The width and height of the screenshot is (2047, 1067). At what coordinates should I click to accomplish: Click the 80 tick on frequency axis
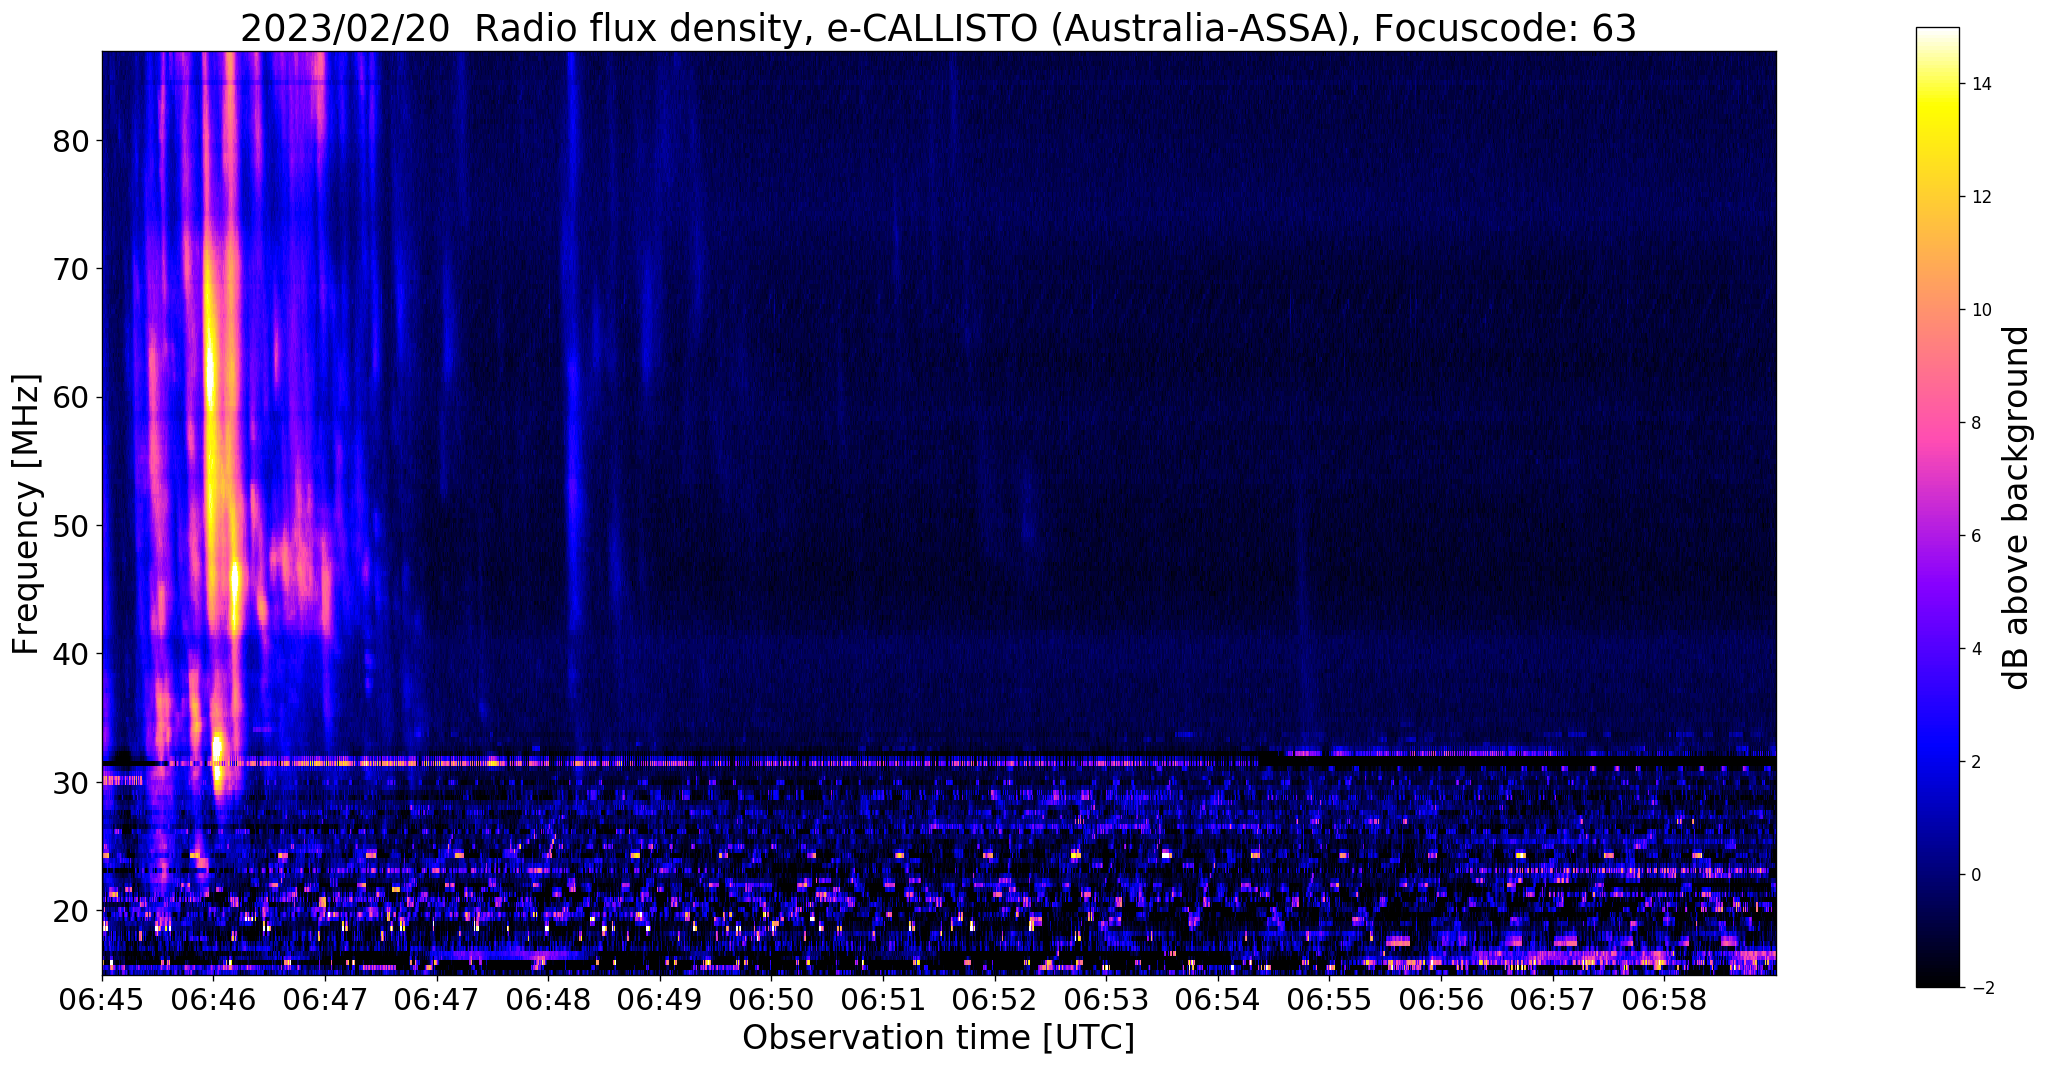[x=71, y=141]
